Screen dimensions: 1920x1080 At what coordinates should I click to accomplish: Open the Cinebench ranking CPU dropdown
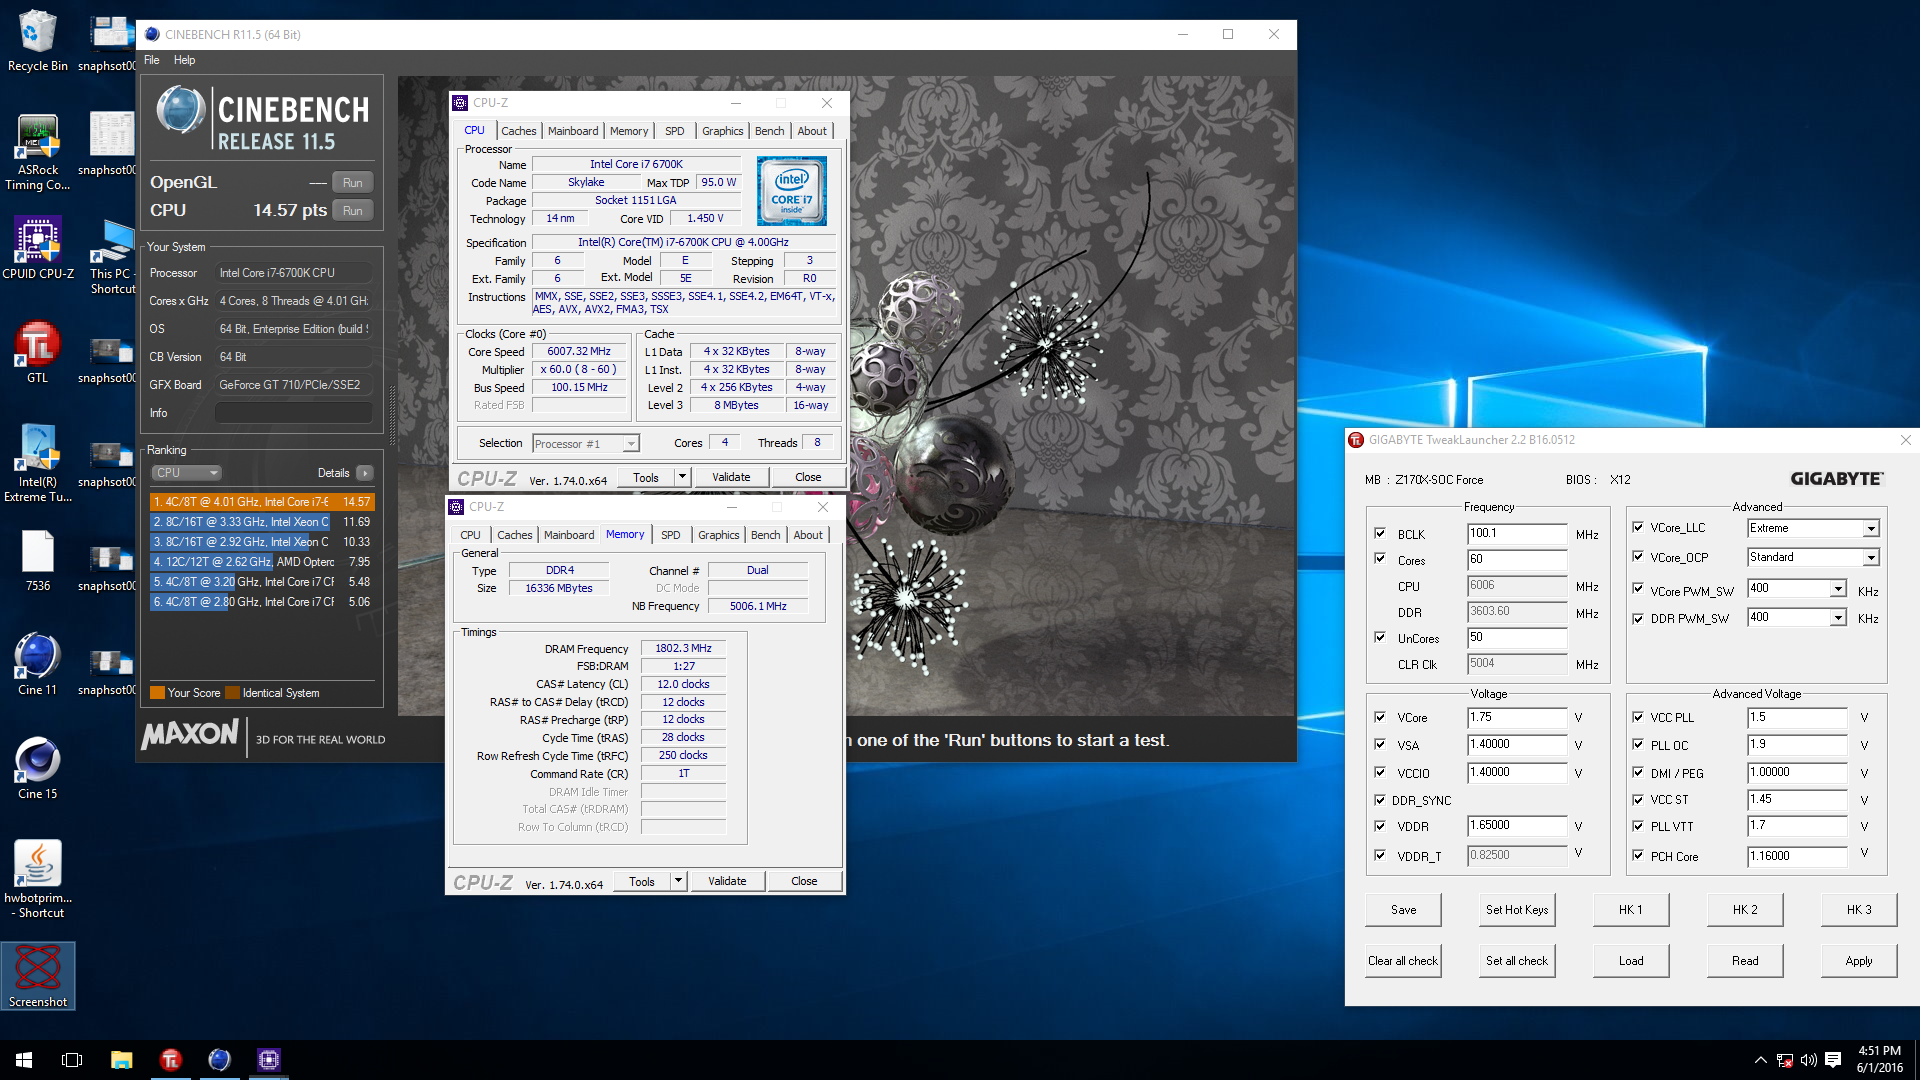pyautogui.click(x=187, y=473)
